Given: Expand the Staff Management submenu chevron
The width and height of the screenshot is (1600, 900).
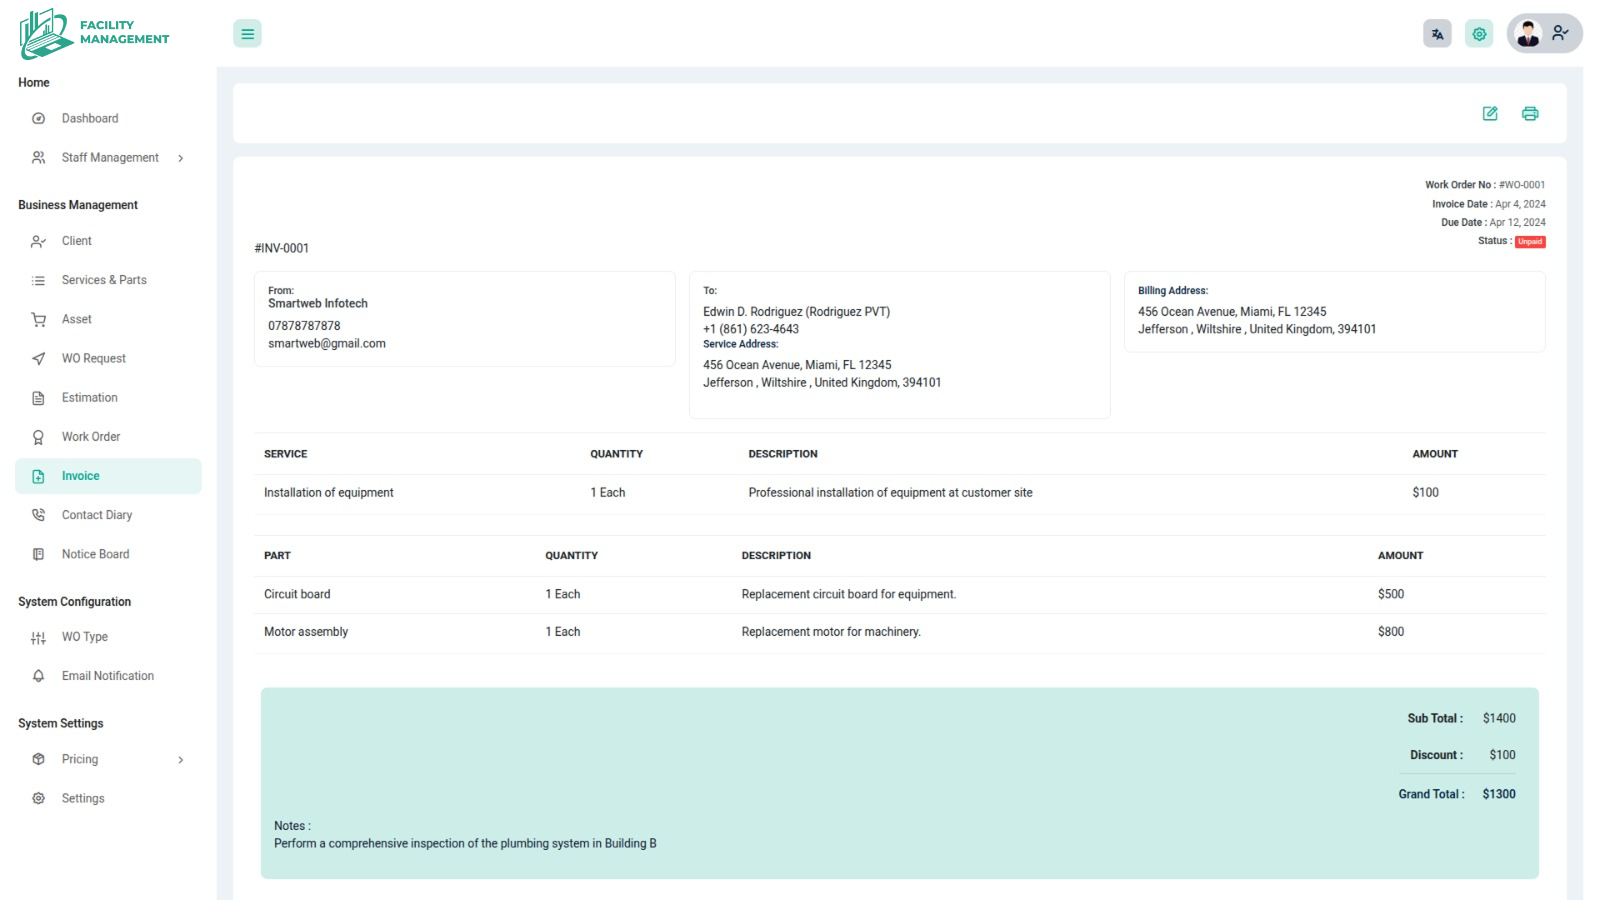Looking at the screenshot, I should (x=181, y=158).
